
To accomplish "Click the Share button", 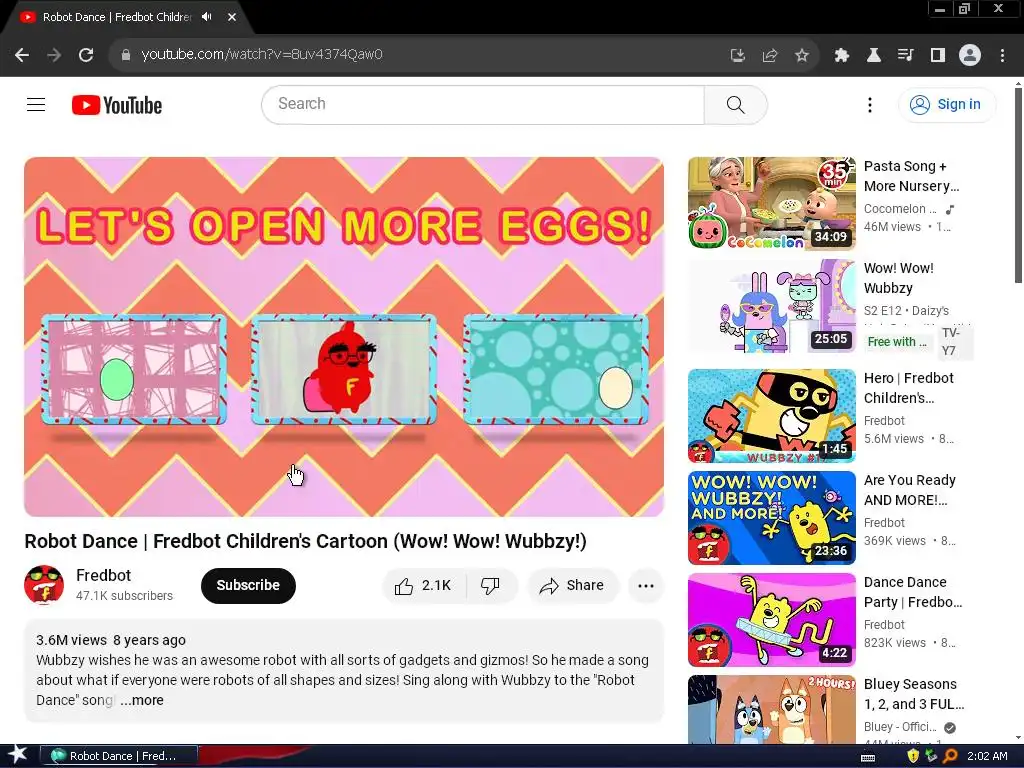I will [x=572, y=586].
